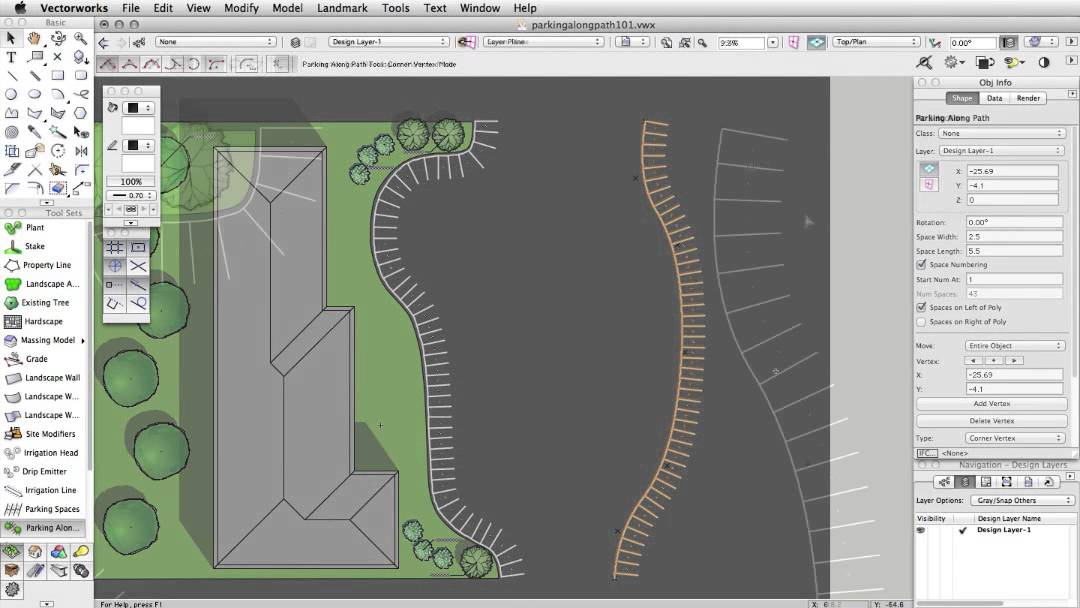The image size is (1080, 608).
Task: Click the previous view back arrow
Action: (x=103, y=43)
